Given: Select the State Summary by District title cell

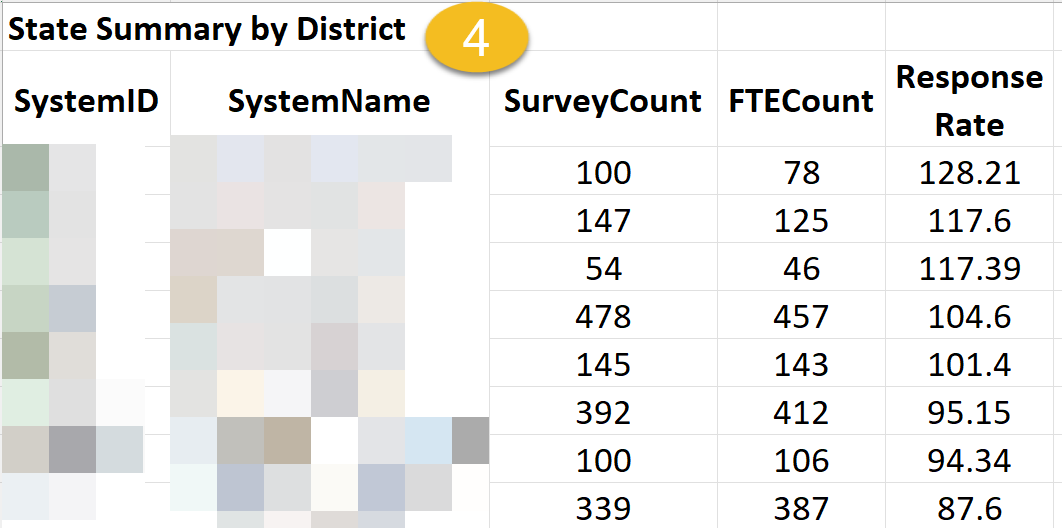Looking at the screenshot, I should click(x=207, y=29).
